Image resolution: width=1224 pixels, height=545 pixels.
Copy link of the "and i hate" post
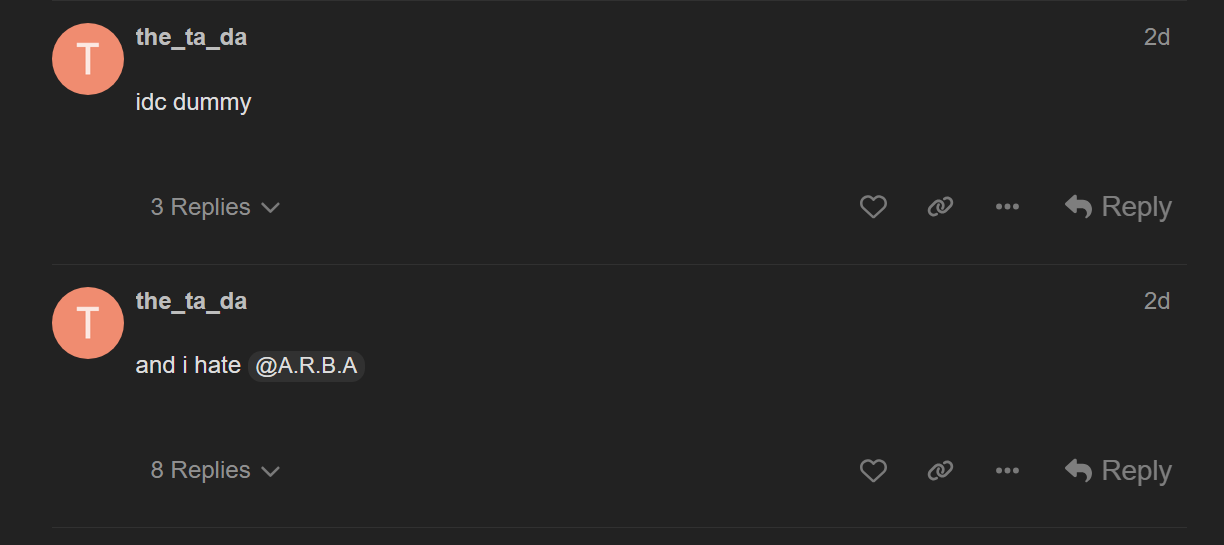940,470
